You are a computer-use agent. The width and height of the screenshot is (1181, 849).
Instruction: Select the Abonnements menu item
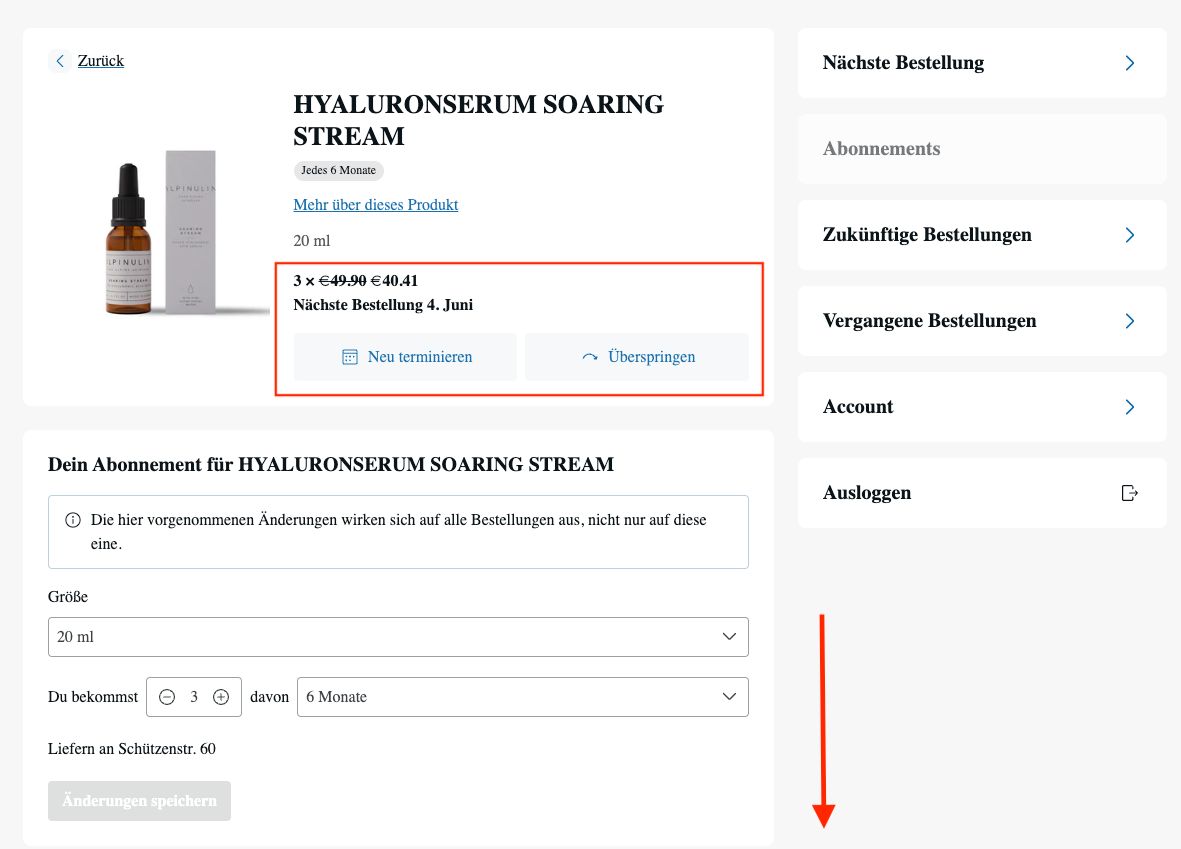click(881, 149)
